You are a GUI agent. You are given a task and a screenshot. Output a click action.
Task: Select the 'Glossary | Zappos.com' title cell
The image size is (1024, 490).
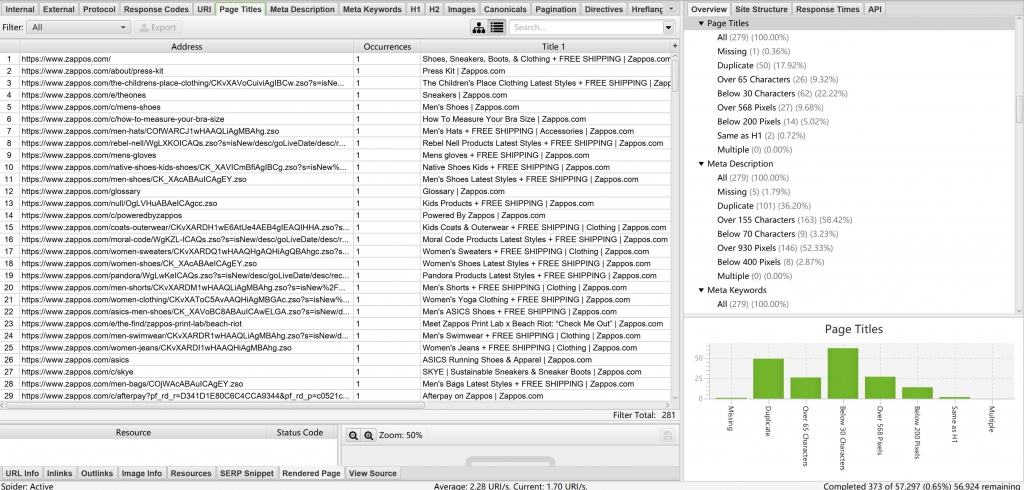tap(546, 191)
